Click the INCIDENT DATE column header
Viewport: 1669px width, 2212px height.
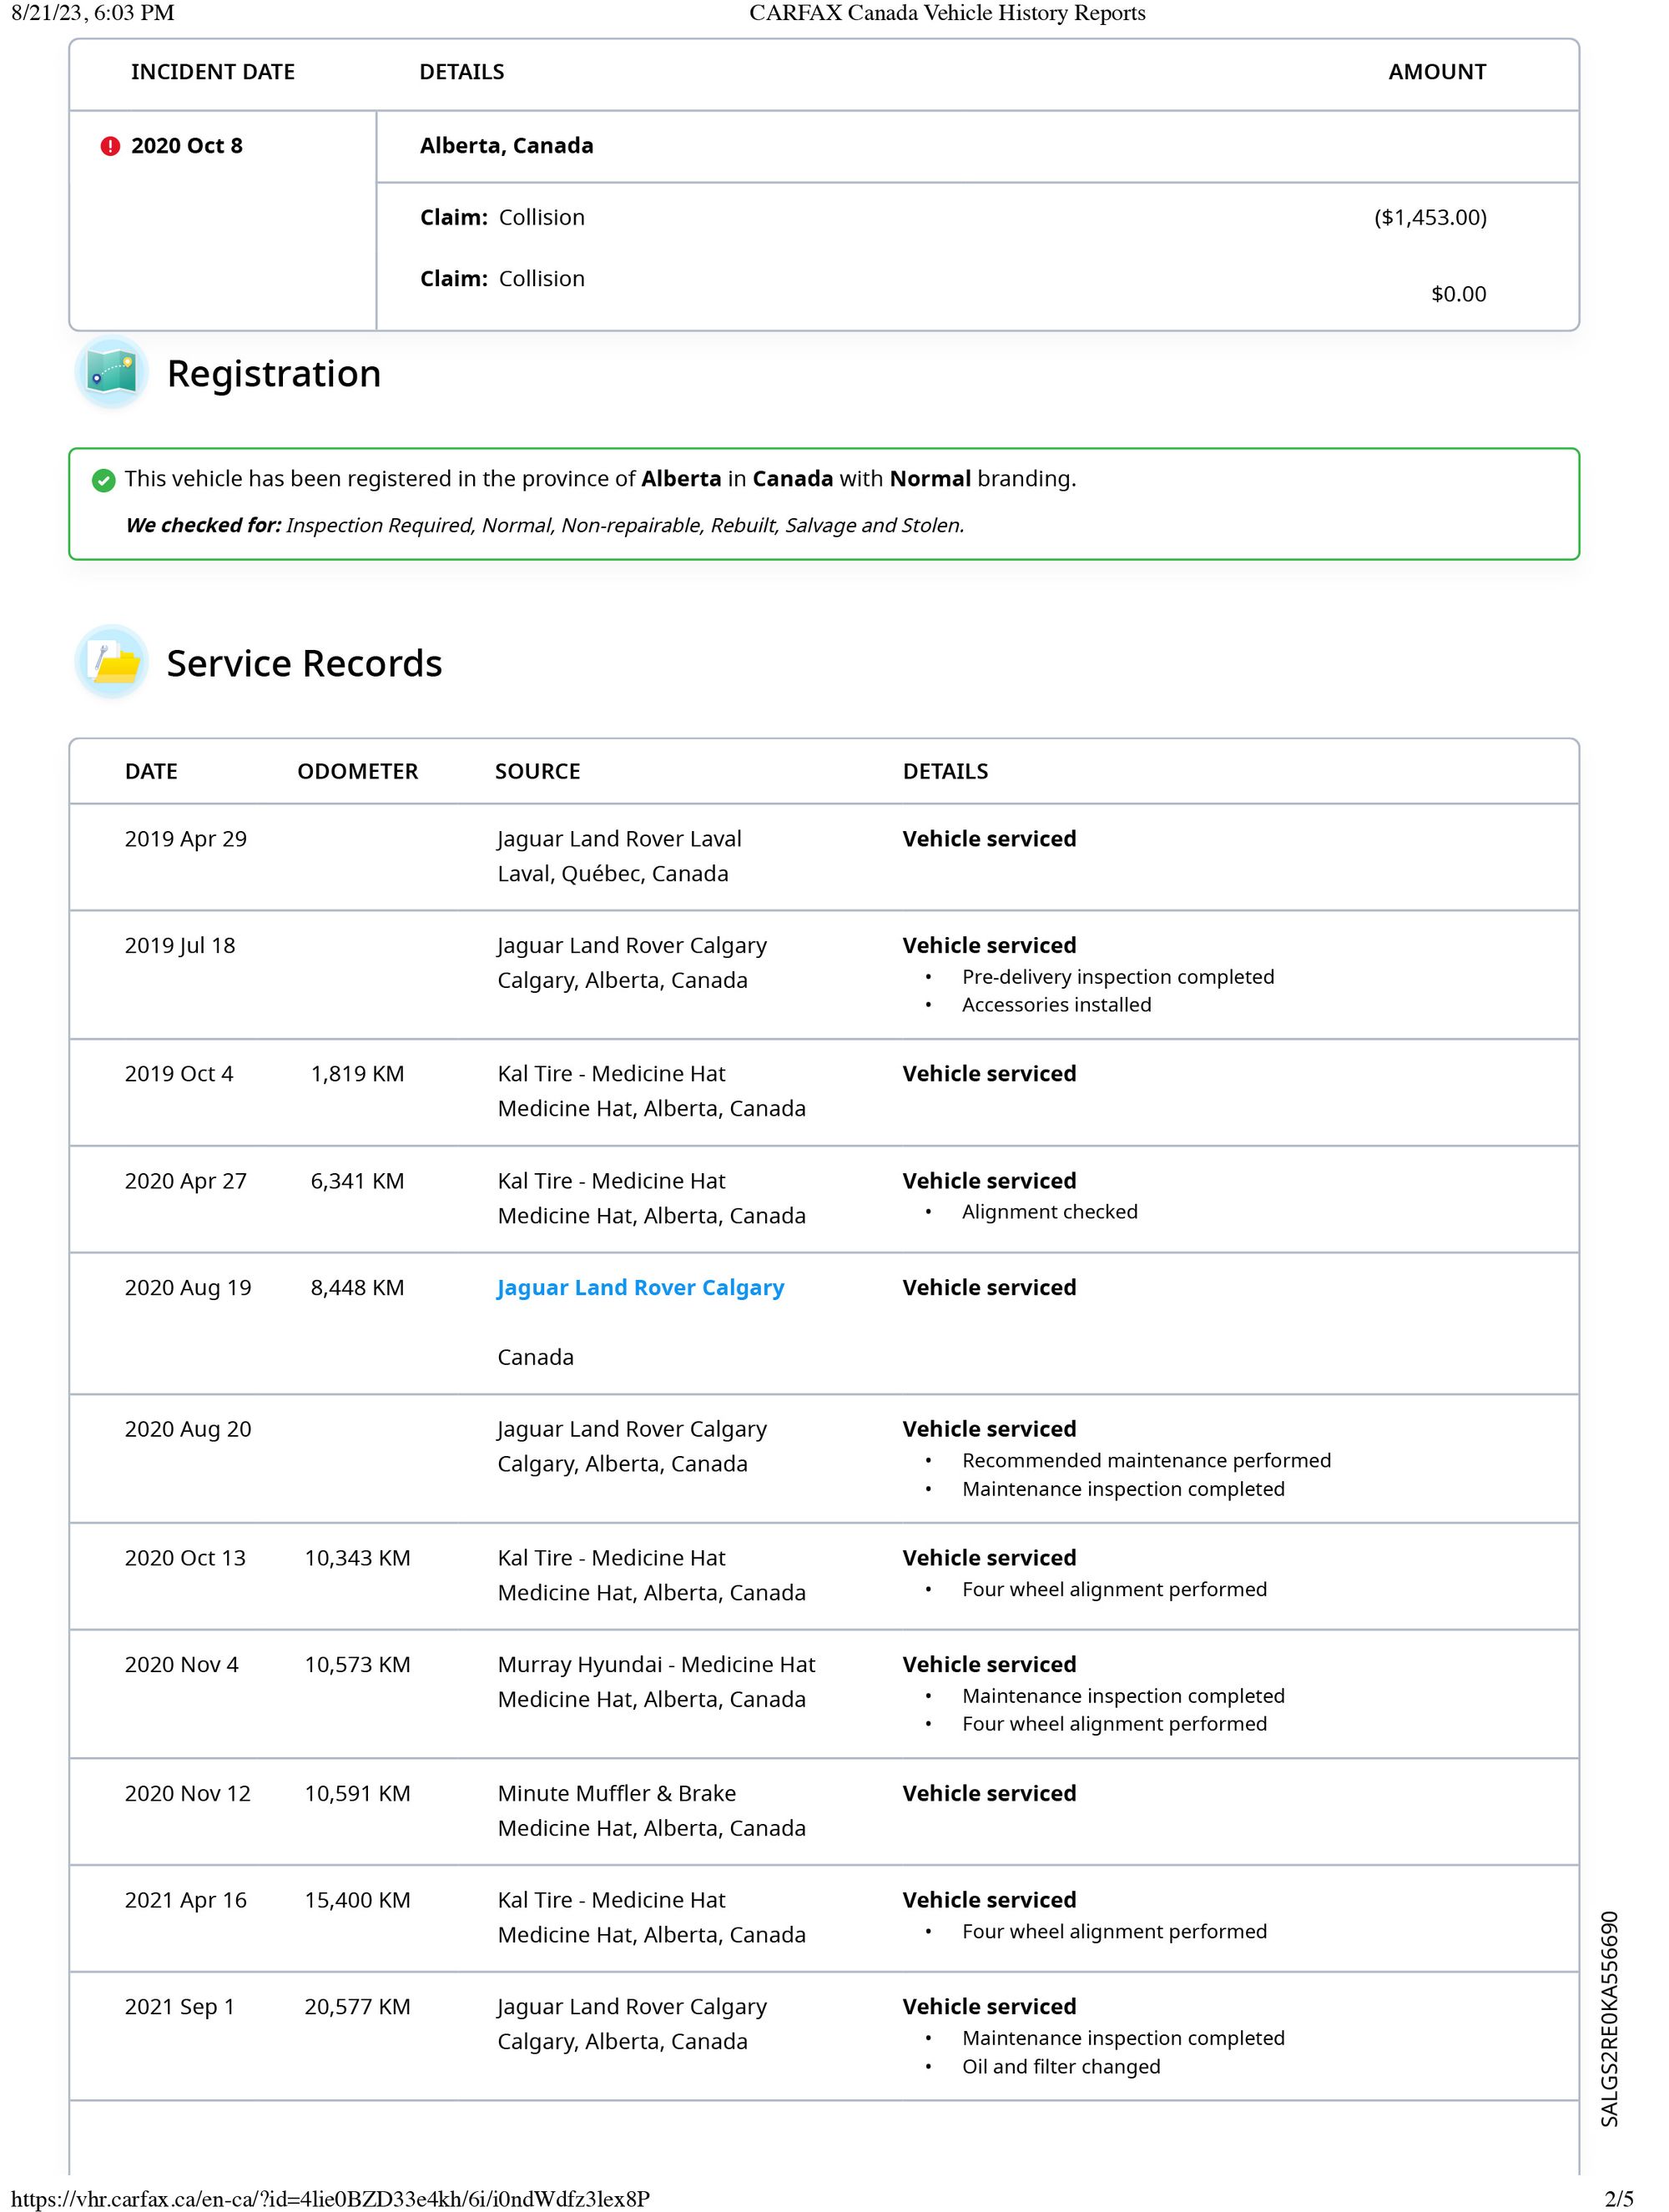[x=212, y=72]
